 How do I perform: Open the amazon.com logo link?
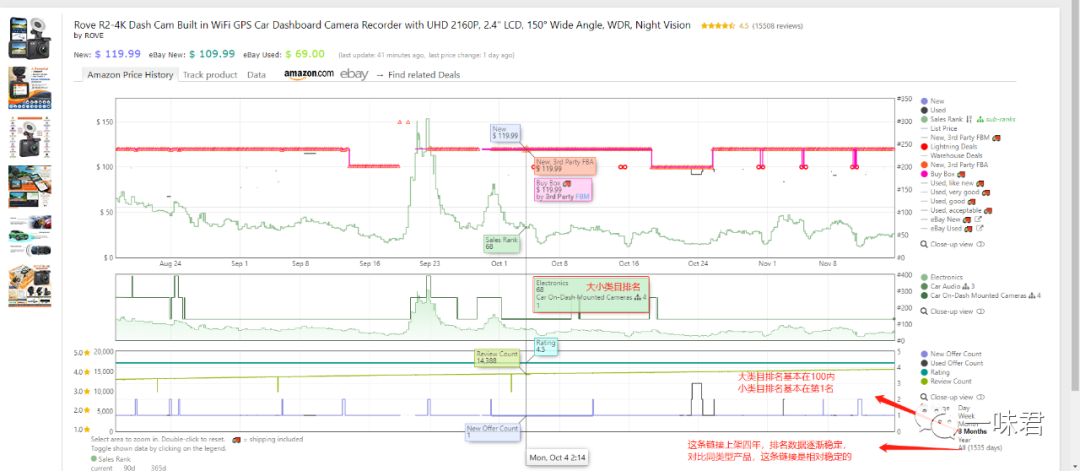coord(309,74)
